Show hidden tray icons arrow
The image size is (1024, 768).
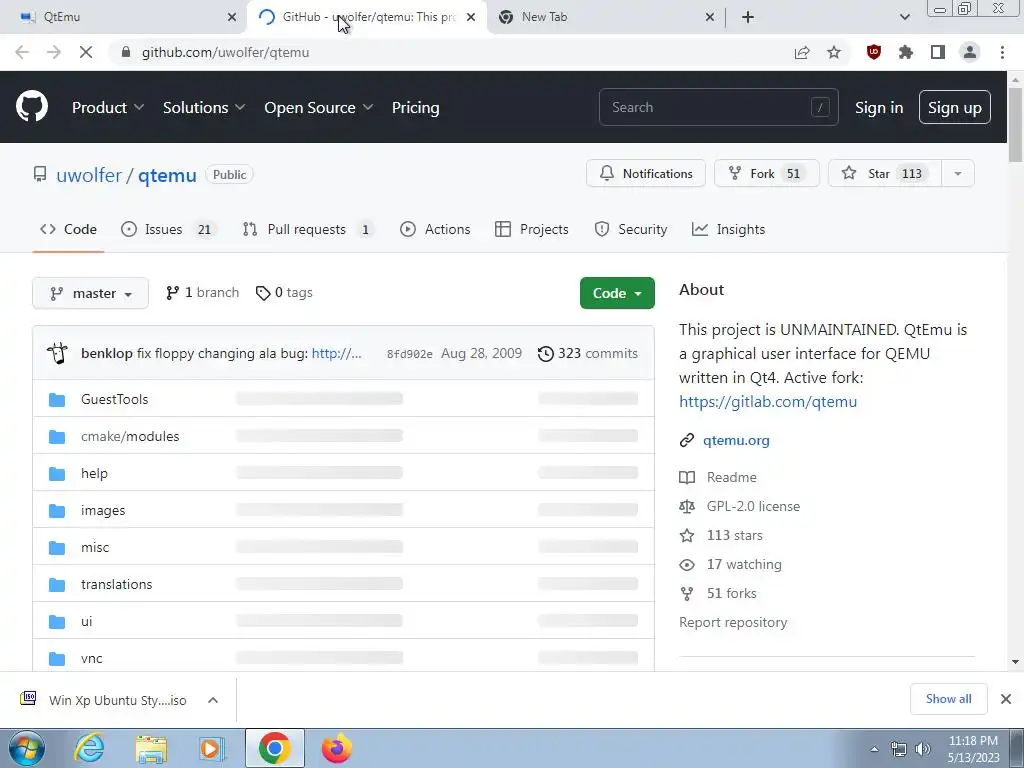click(x=874, y=749)
